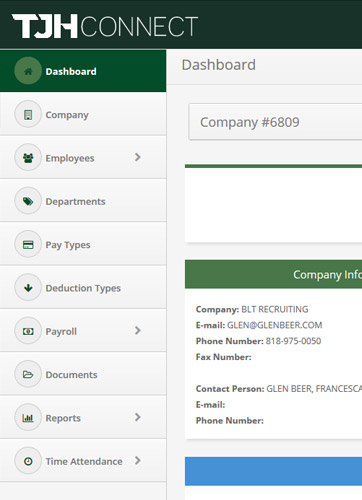362x500 pixels.
Task: Open Documents in the sidebar
Action: pyautogui.click(x=83, y=374)
